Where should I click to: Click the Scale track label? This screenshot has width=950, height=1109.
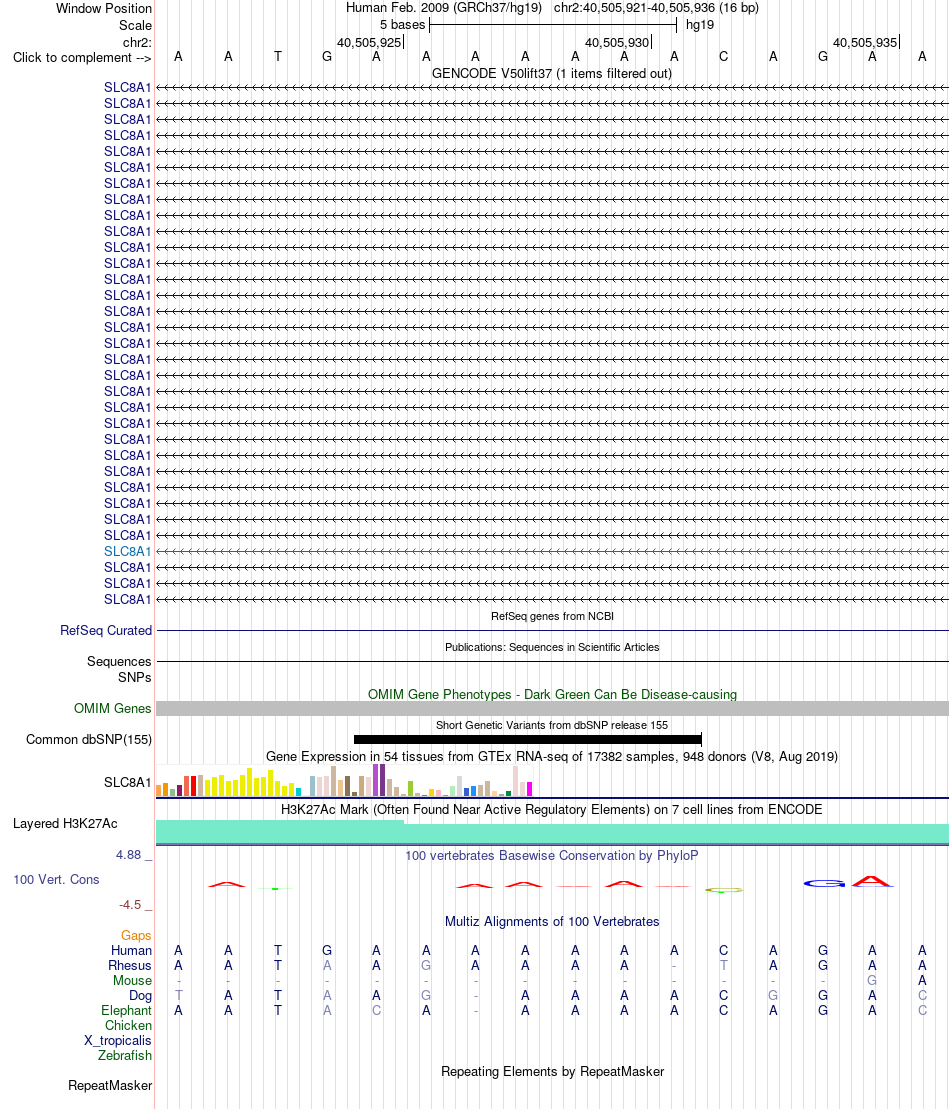coord(135,25)
